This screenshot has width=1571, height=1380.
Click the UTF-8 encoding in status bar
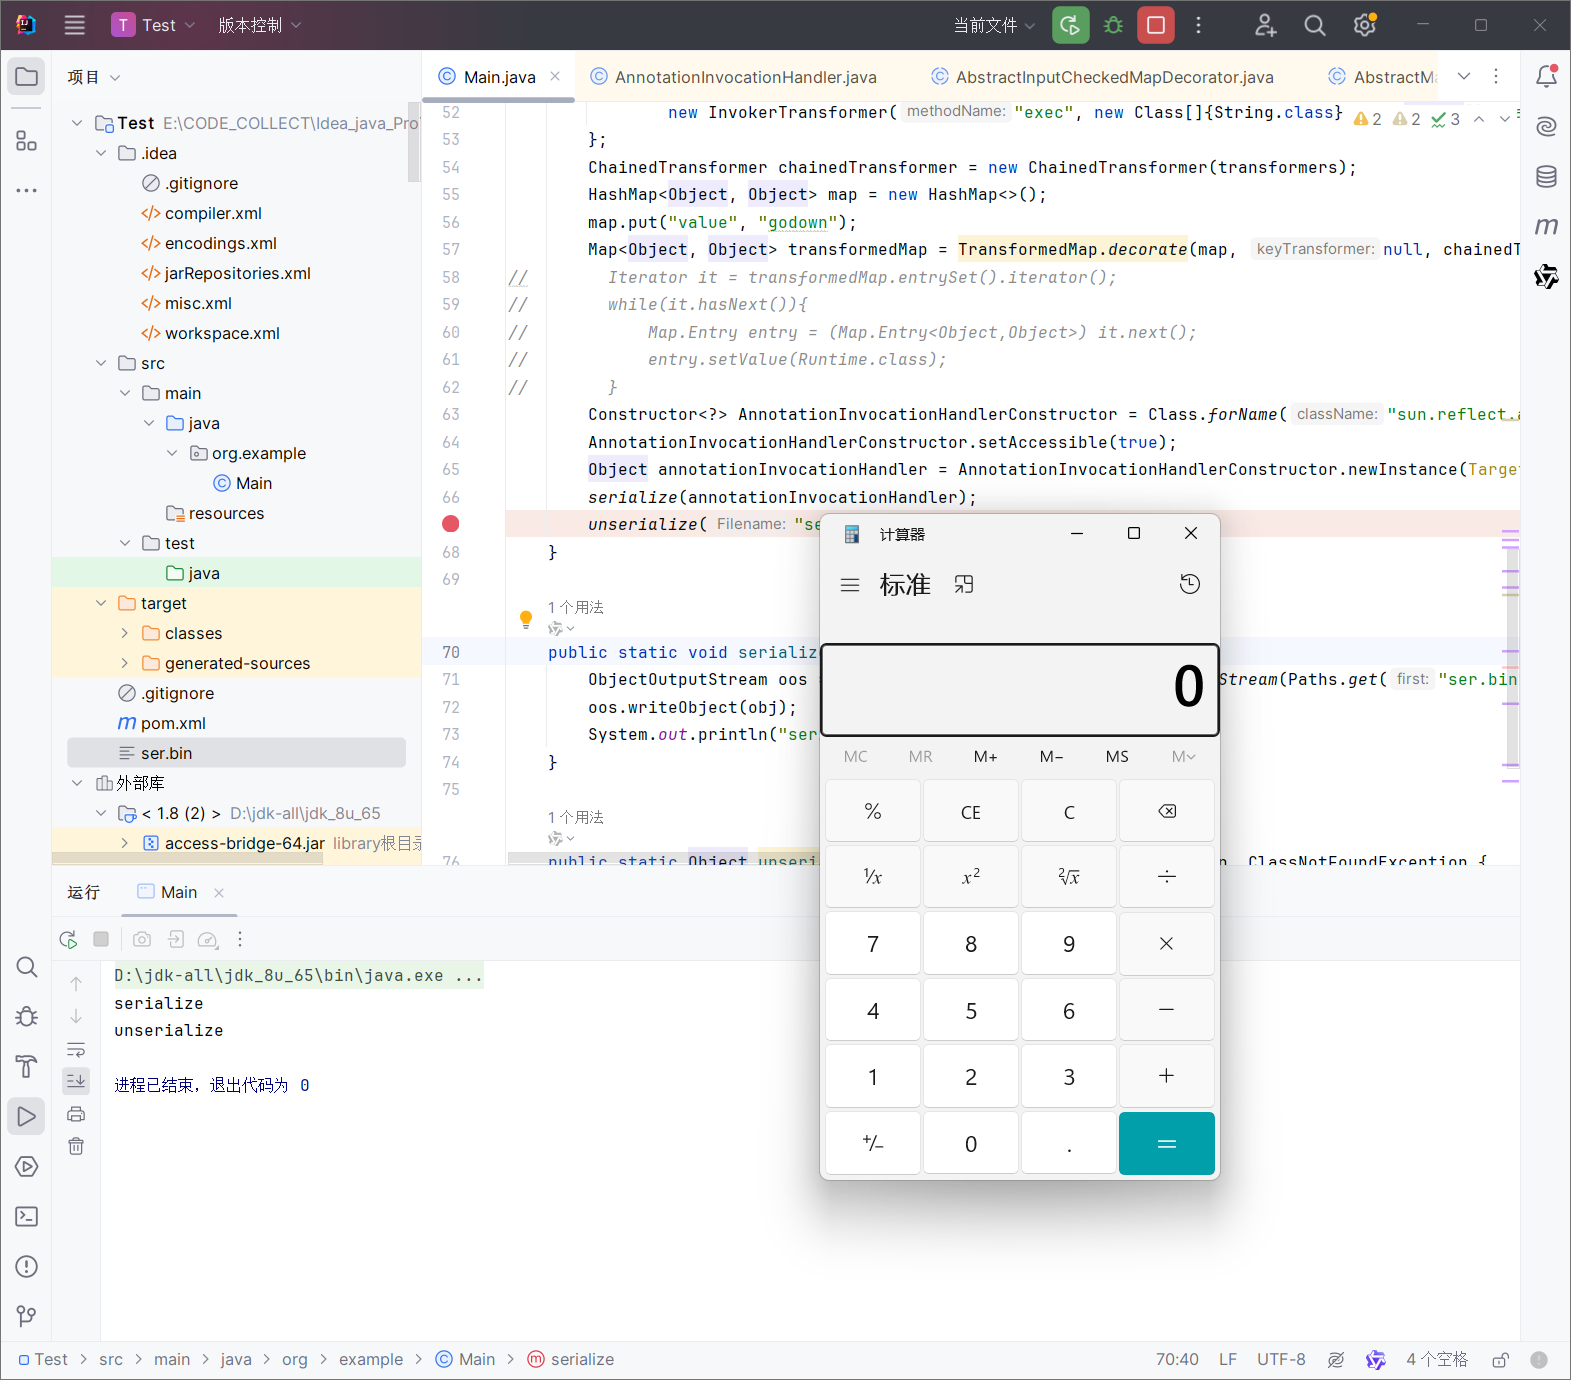[x=1281, y=1359]
